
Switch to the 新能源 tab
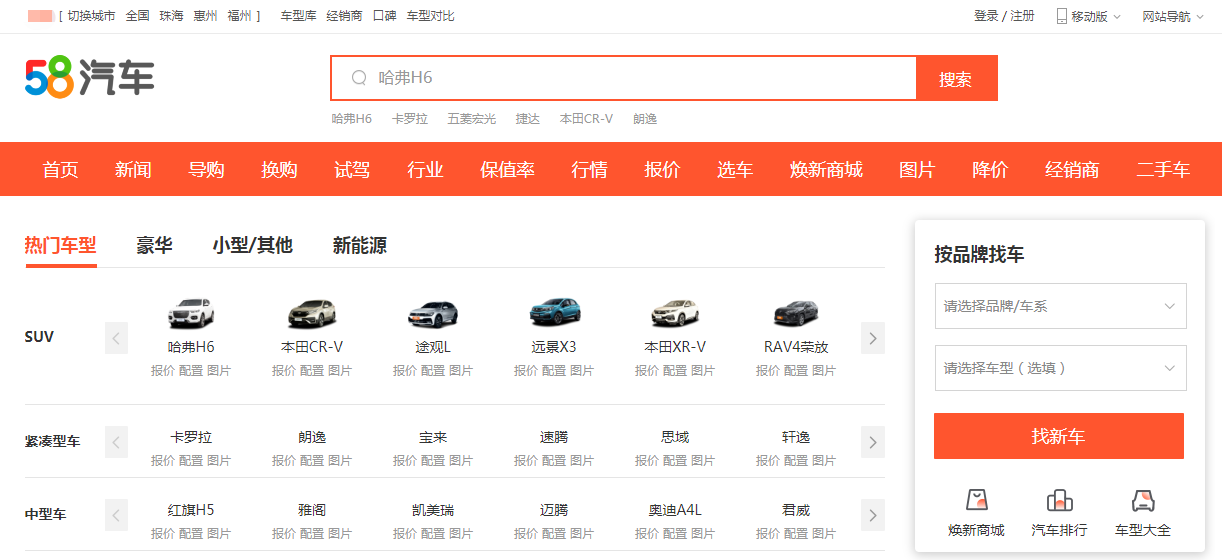point(360,246)
